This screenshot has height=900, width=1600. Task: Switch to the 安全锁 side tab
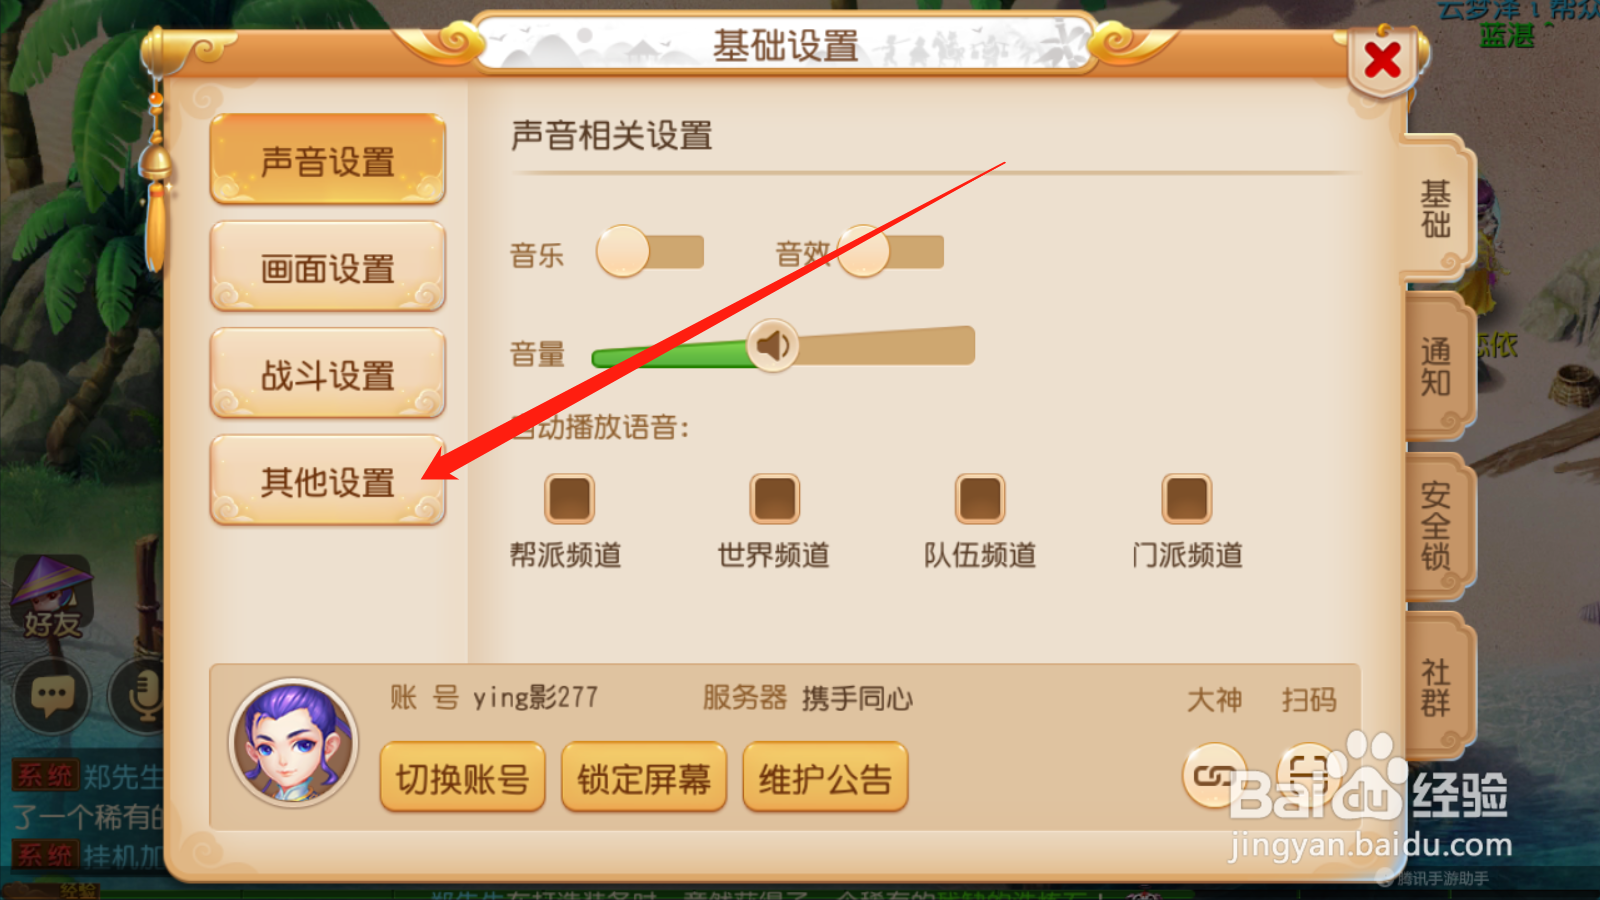pos(1437,526)
